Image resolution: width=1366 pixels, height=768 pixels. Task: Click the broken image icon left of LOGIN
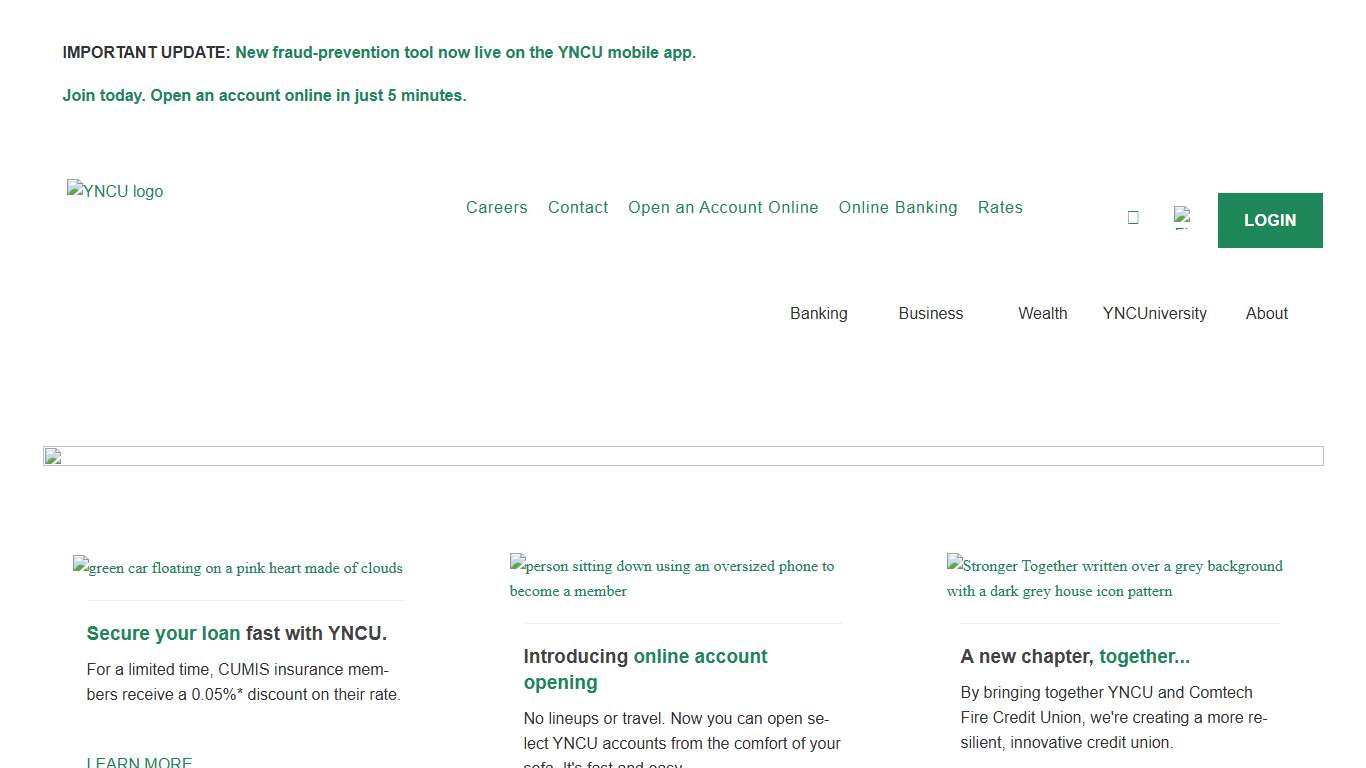pos(1182,217)
